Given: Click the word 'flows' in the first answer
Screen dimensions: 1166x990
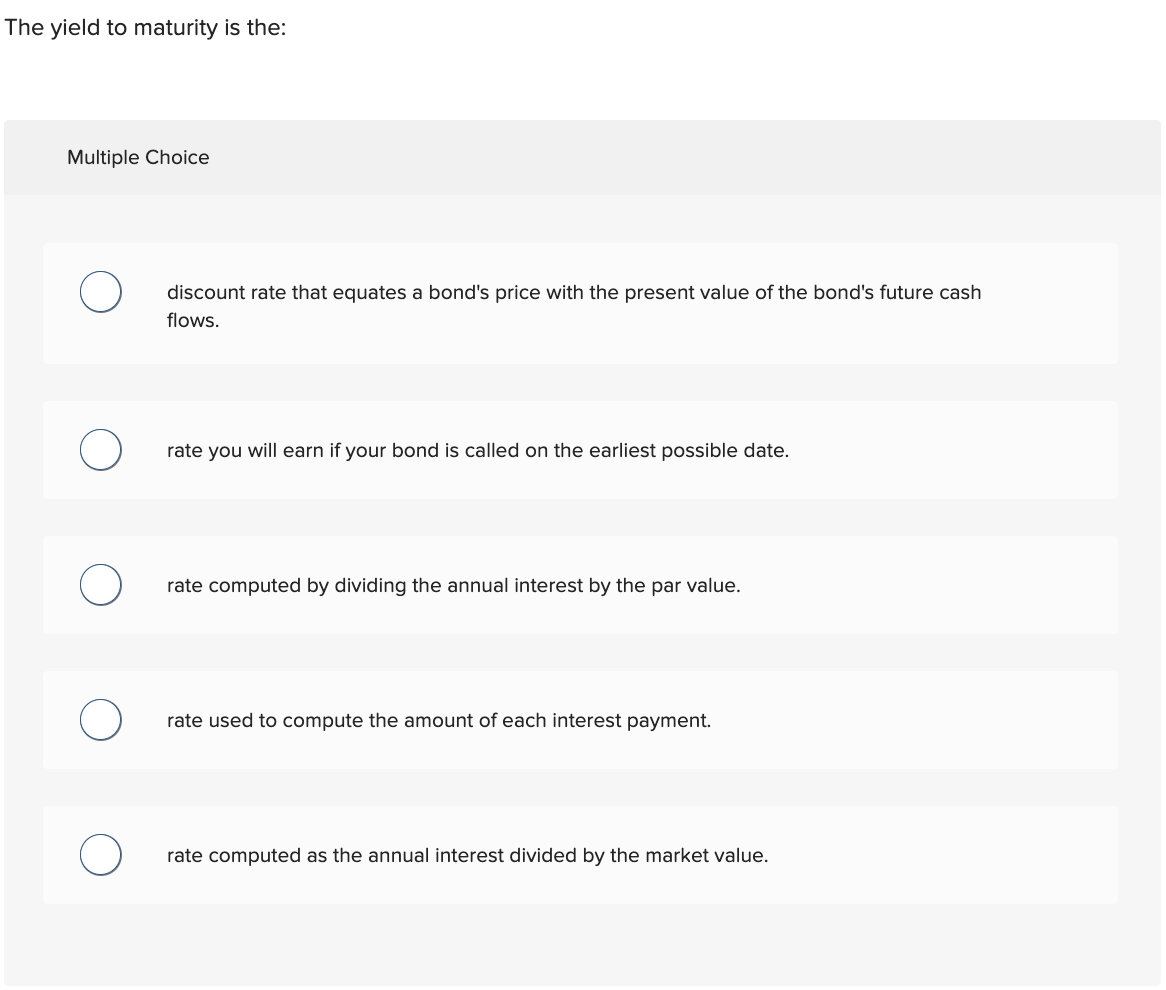Looking at the screenshot, I should pyautogui.click(x=191, y=320).
